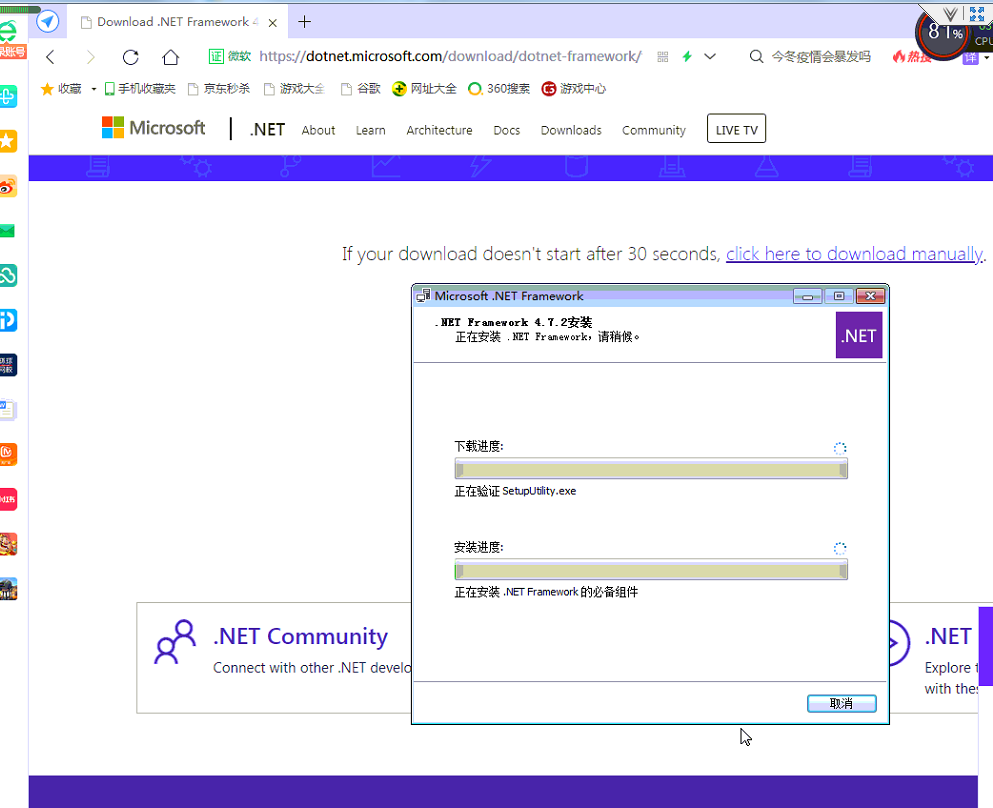
Task: Open the red shopping sidebar icon
Action: [x=8, y=499]
